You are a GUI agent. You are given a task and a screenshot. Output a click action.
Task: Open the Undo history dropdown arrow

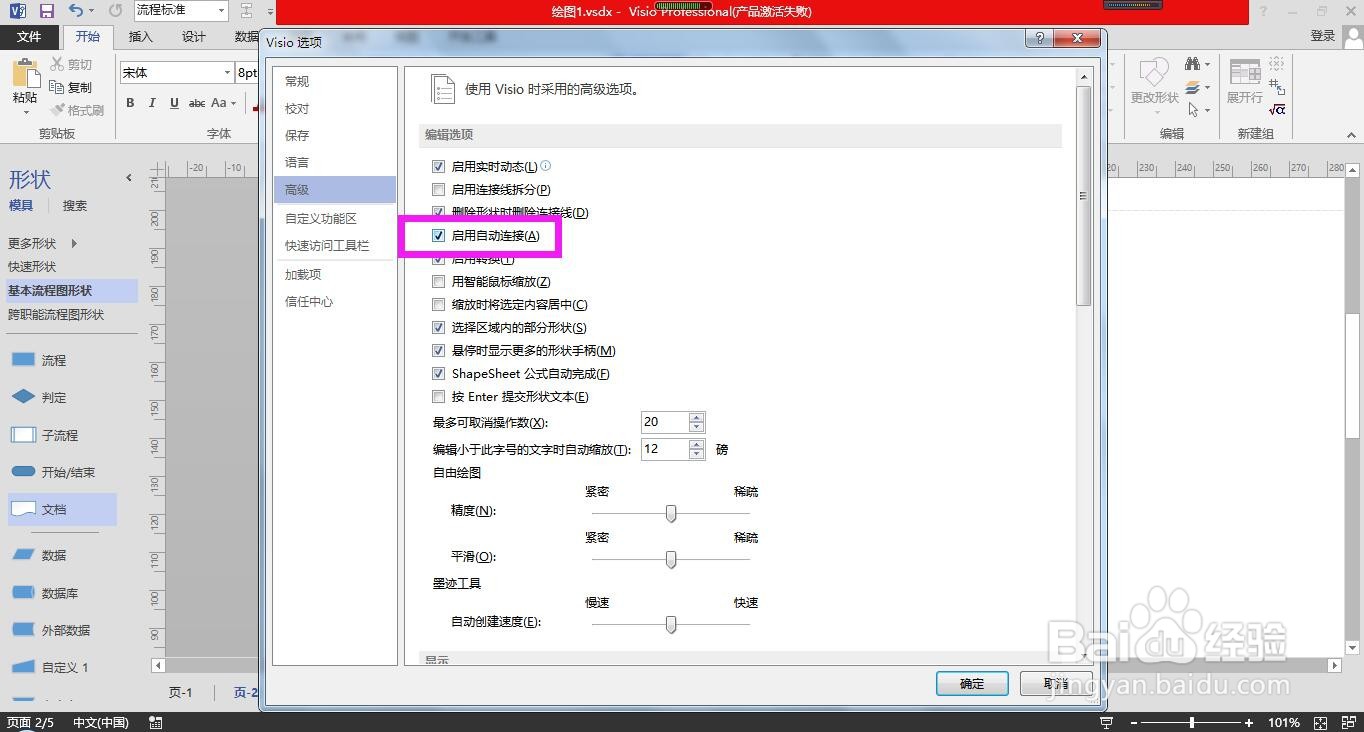(x=93, y=11)
